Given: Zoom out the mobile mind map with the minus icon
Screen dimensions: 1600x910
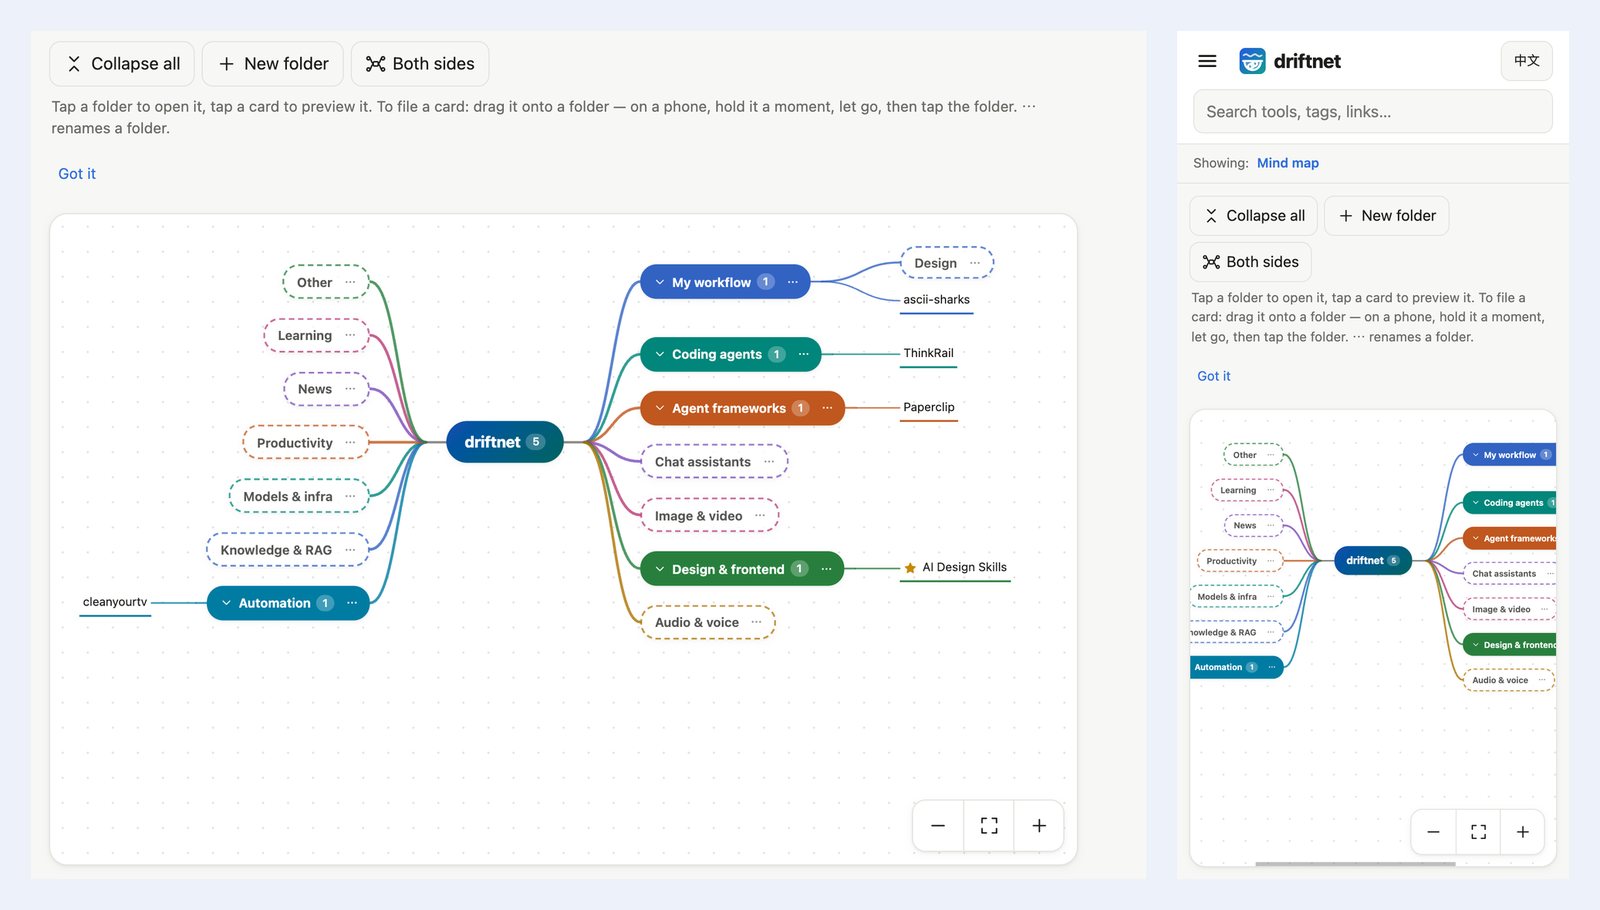Looking at the screenshot, I should 1433,832.
